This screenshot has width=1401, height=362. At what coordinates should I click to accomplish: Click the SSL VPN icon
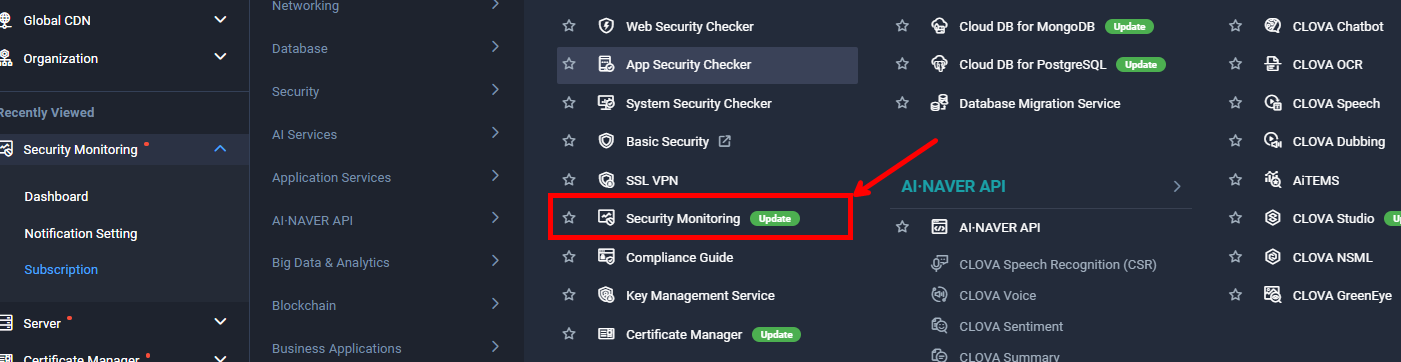coord(606,180)
